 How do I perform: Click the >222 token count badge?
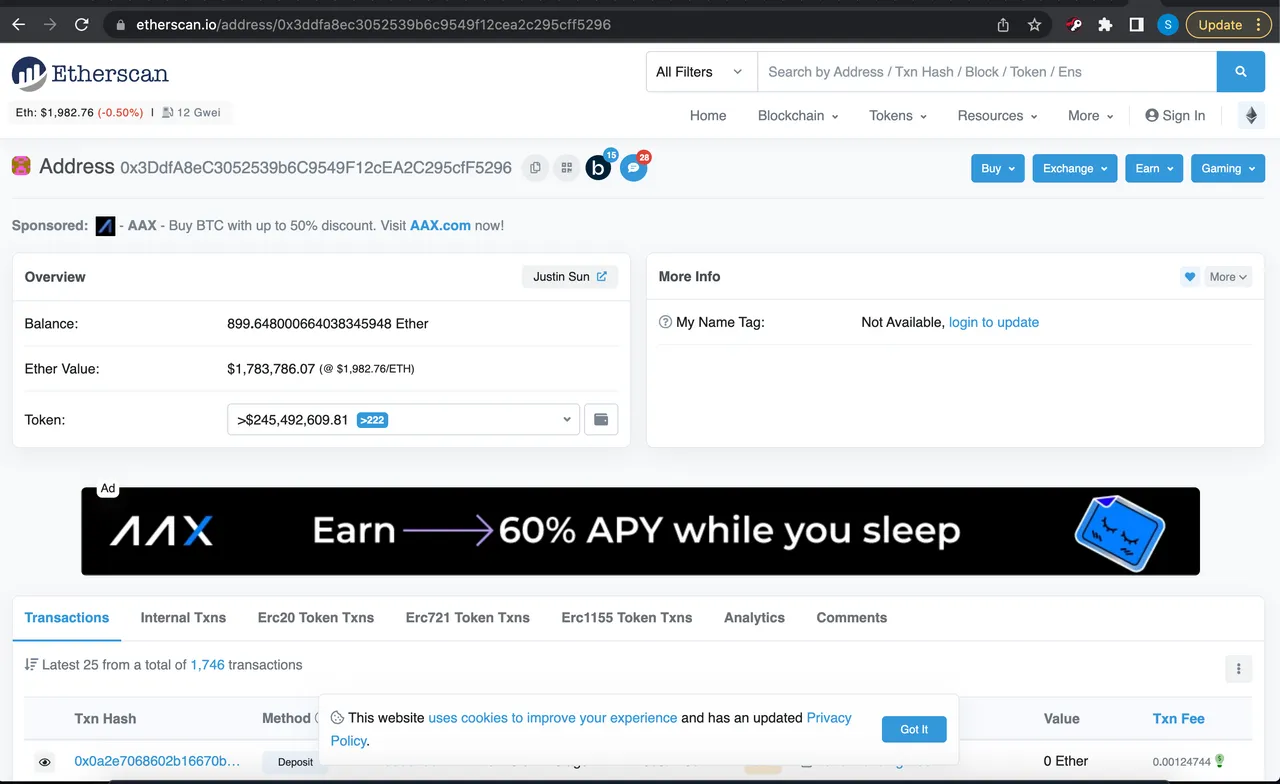click(372, 420)
